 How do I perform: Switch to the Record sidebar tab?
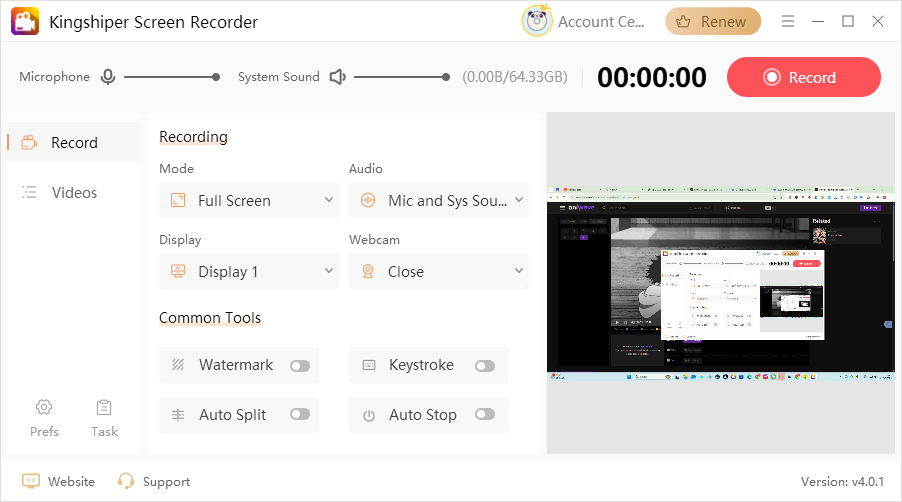pos(74,142)
